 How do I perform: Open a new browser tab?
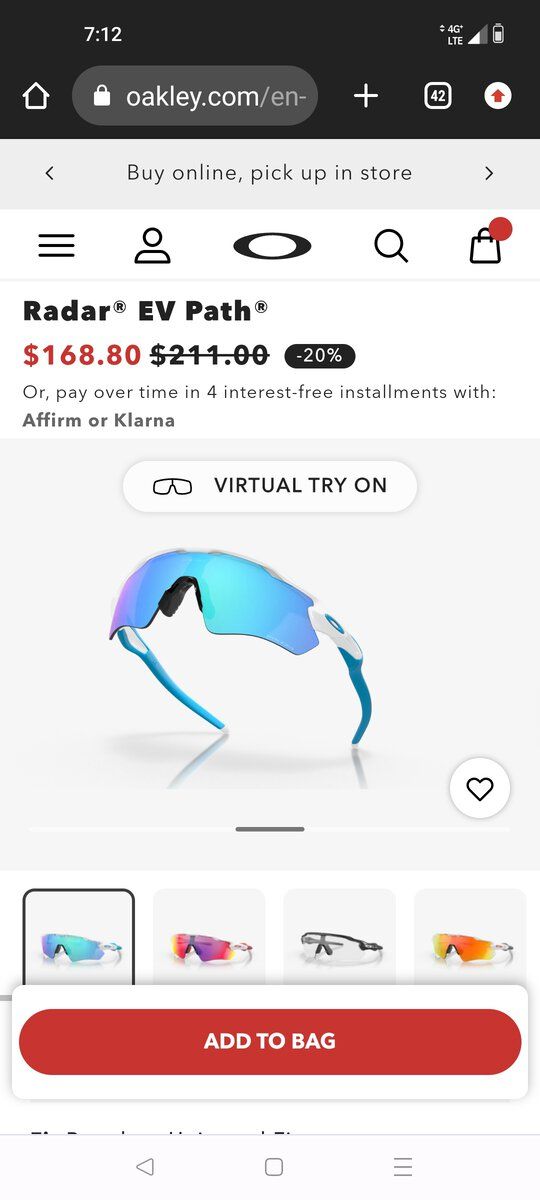tap(366, 96)
